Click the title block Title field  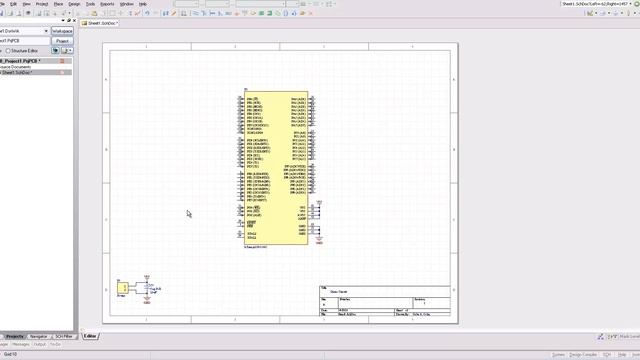click(385, 291)
